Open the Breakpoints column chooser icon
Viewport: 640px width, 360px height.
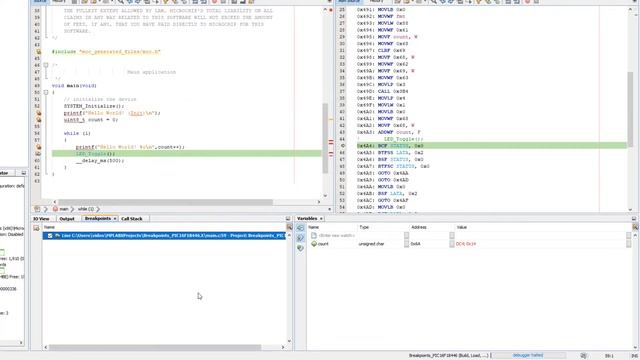[x=289, y=227]
